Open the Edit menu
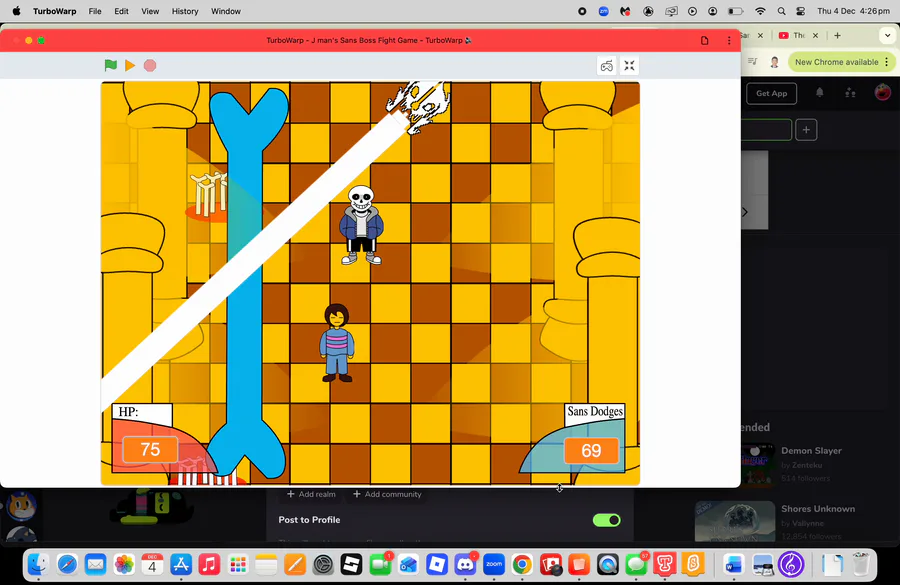Image resolution: width=900 pixels, height=585 pixels. [121, 11]
